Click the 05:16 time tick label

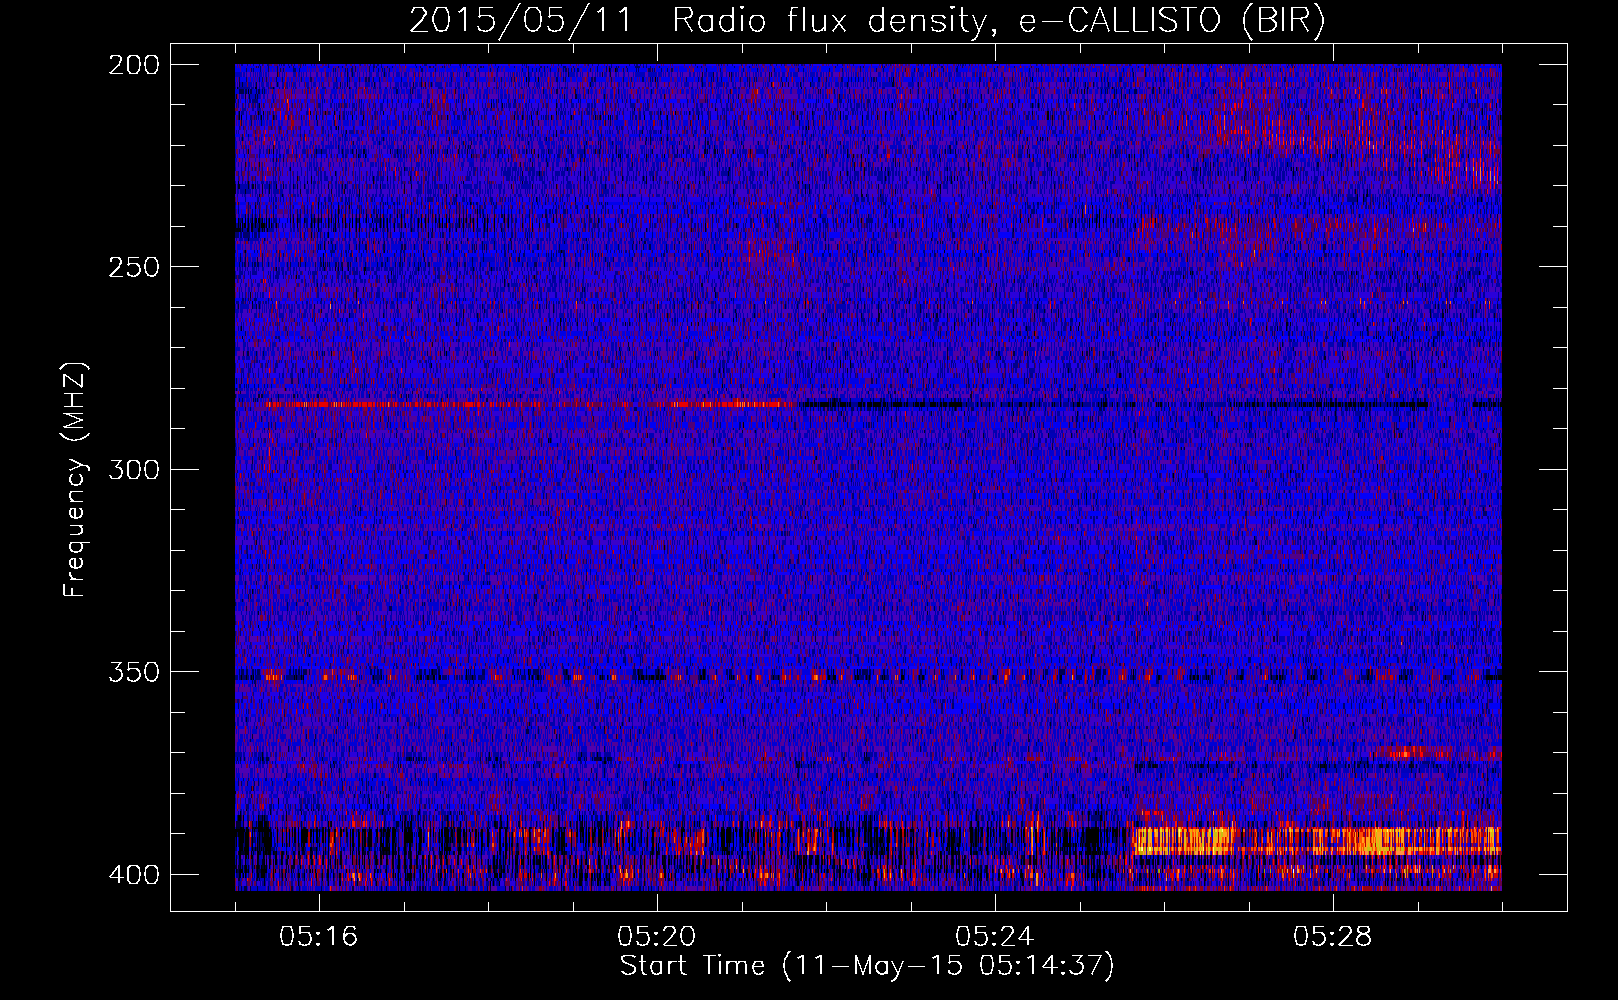(x=319, y=937)
